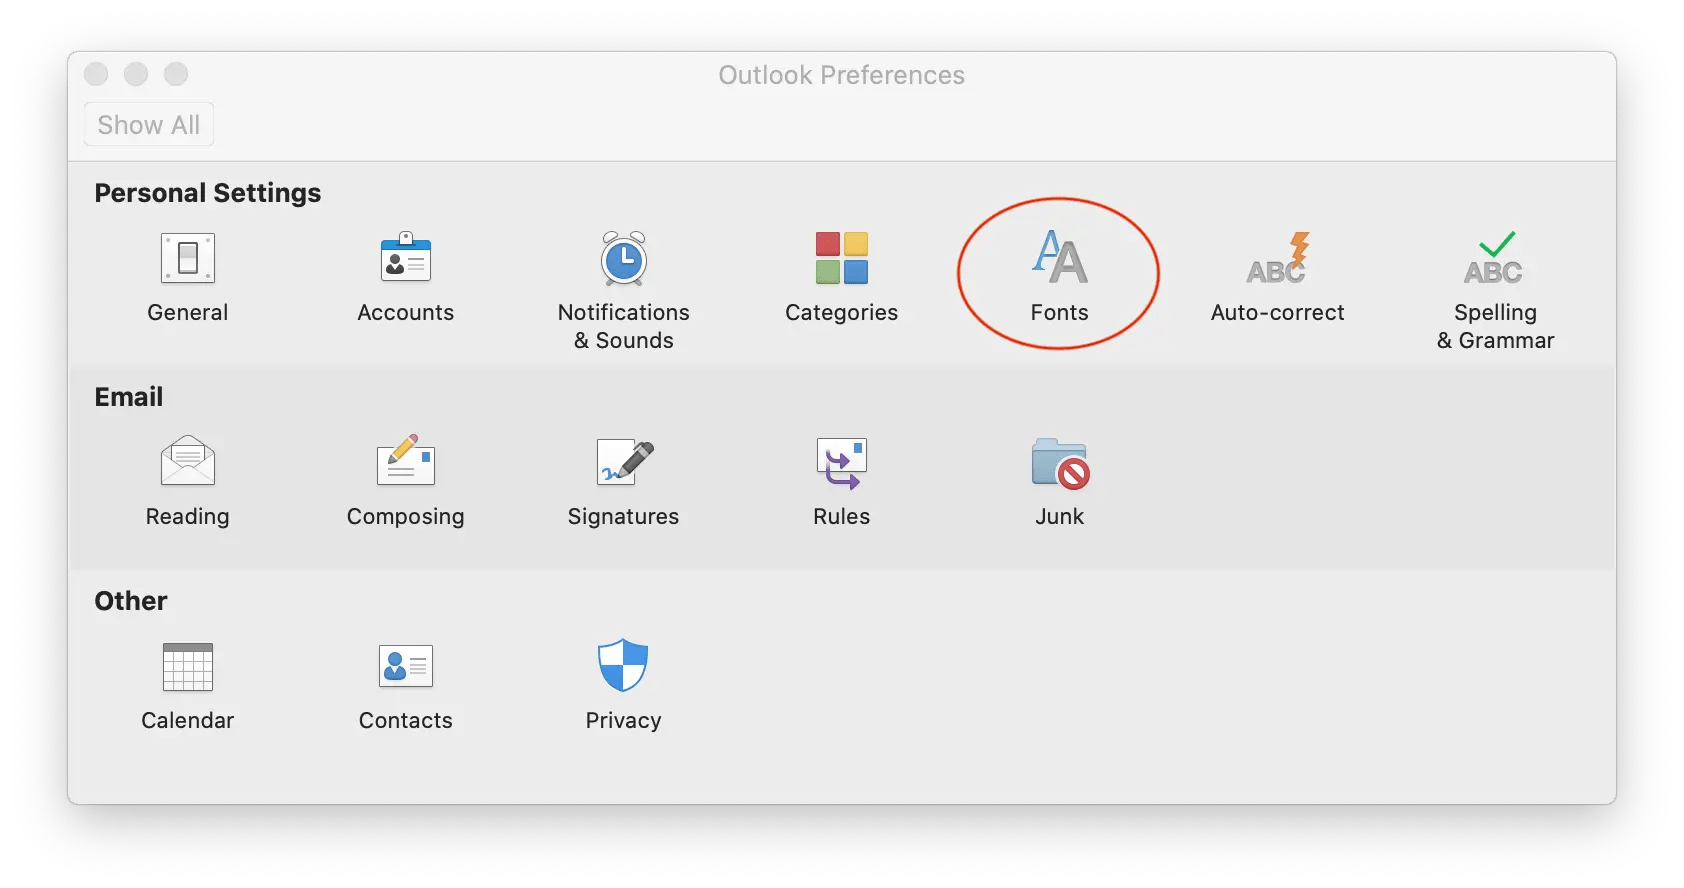Open Calendar preferences
This screenshot has height=888, width=1684.
click(x=188, y=667)
